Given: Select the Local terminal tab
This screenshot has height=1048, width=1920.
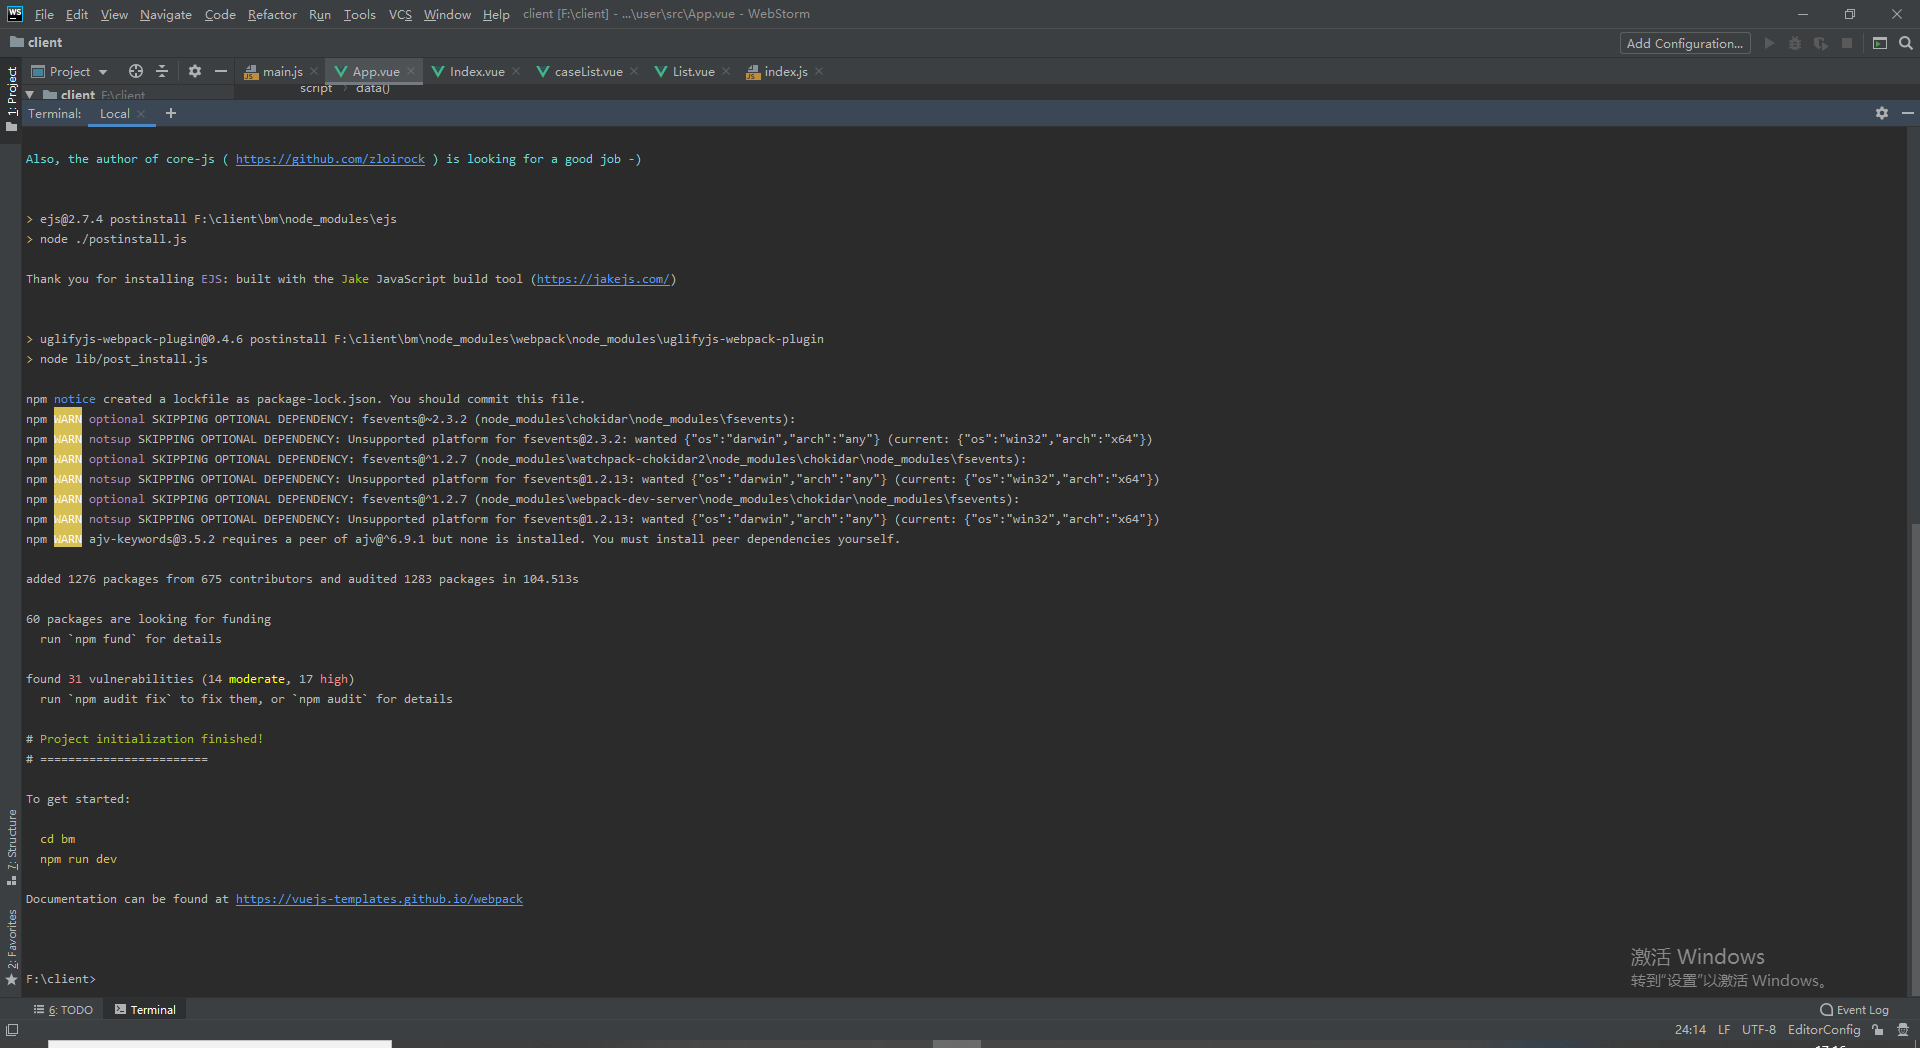Looking at the screenshot, I should 115,114.
